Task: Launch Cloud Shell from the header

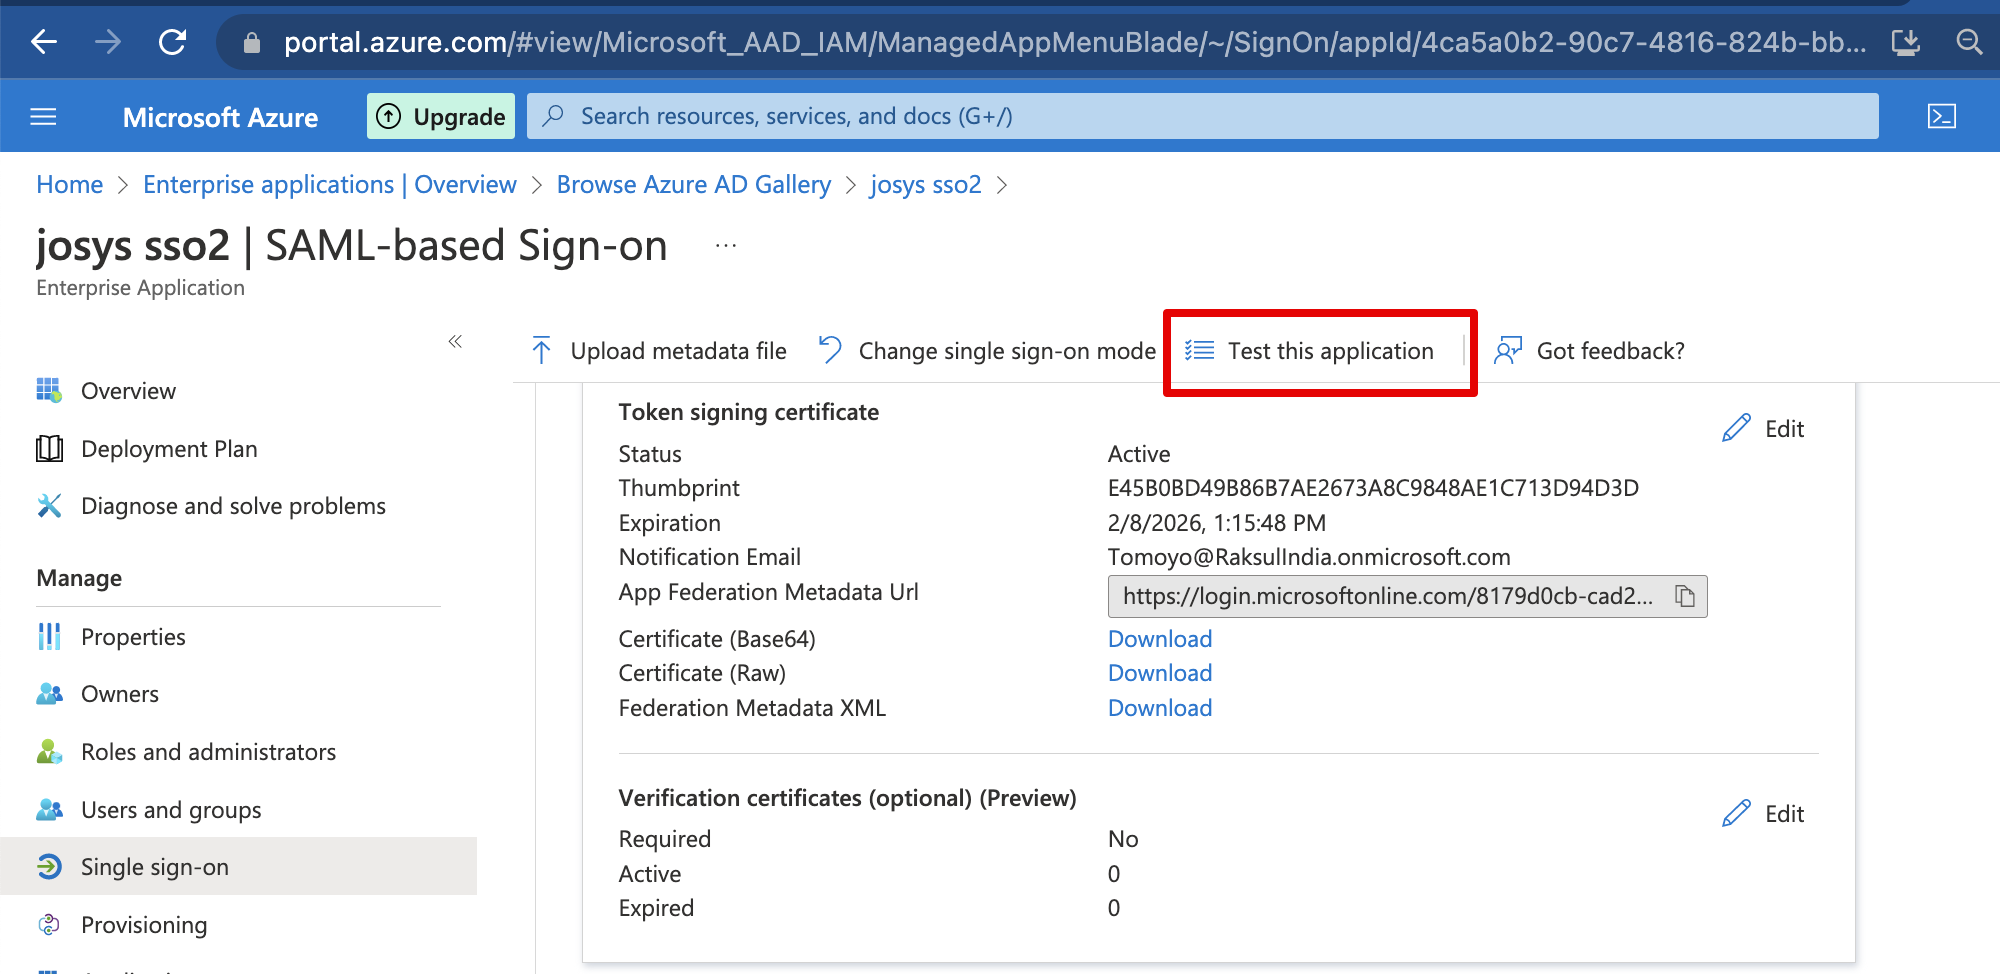Action: click(1941, 116)
